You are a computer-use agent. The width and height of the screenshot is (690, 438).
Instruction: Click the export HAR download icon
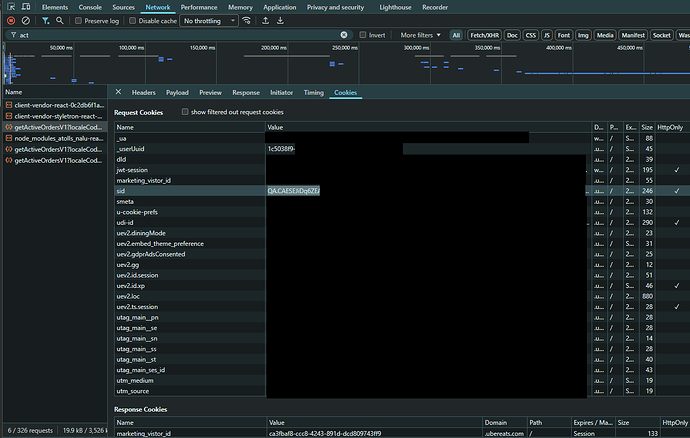[281, 20]
